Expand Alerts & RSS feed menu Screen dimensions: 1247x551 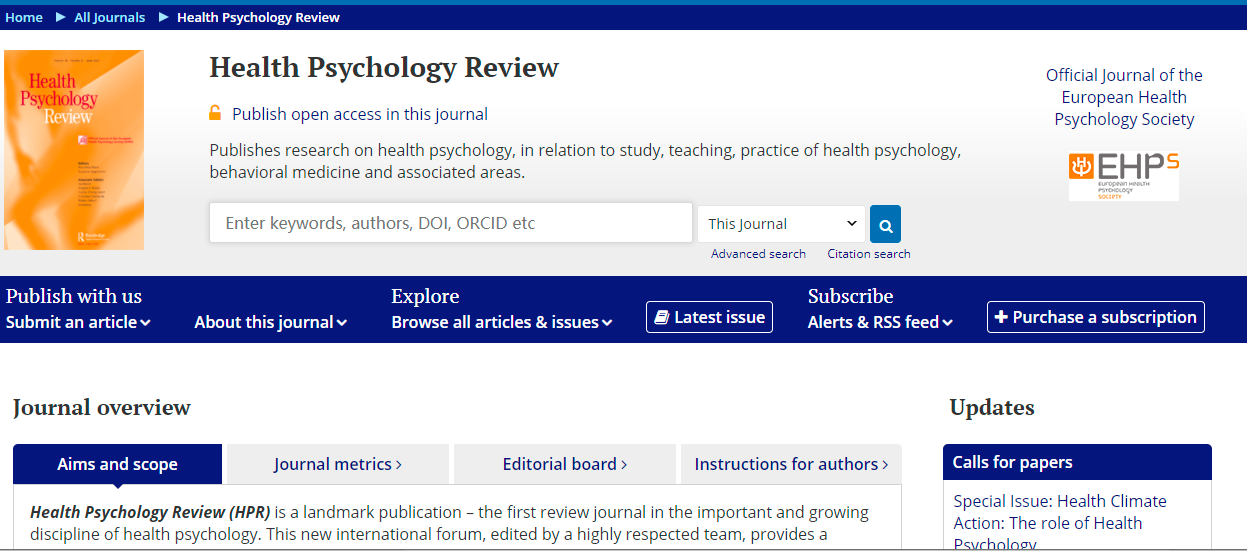click(880, 322)
